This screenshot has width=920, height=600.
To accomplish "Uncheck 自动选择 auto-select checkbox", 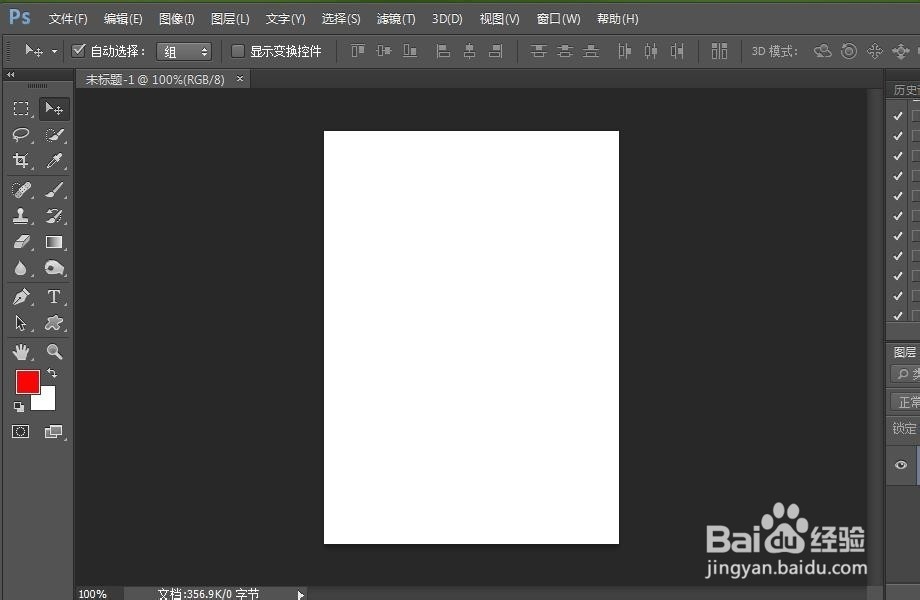I will [x=79, y=50].
